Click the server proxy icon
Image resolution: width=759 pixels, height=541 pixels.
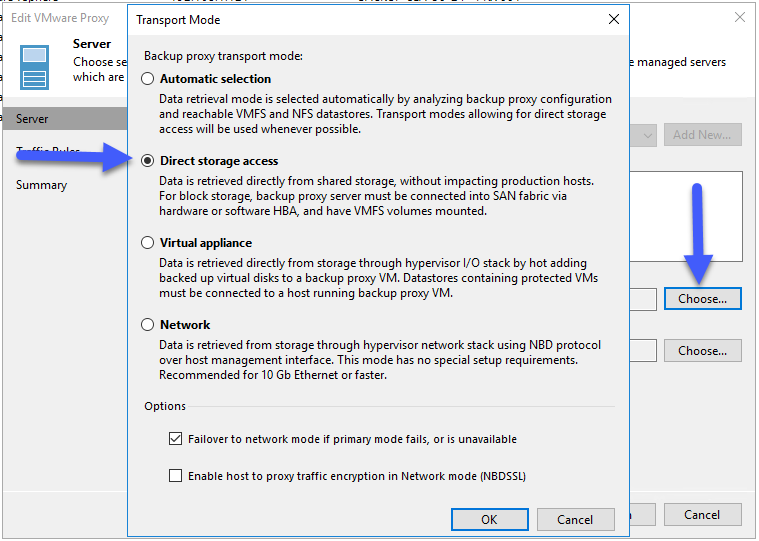pyautogui.click(x=34, y=67)
